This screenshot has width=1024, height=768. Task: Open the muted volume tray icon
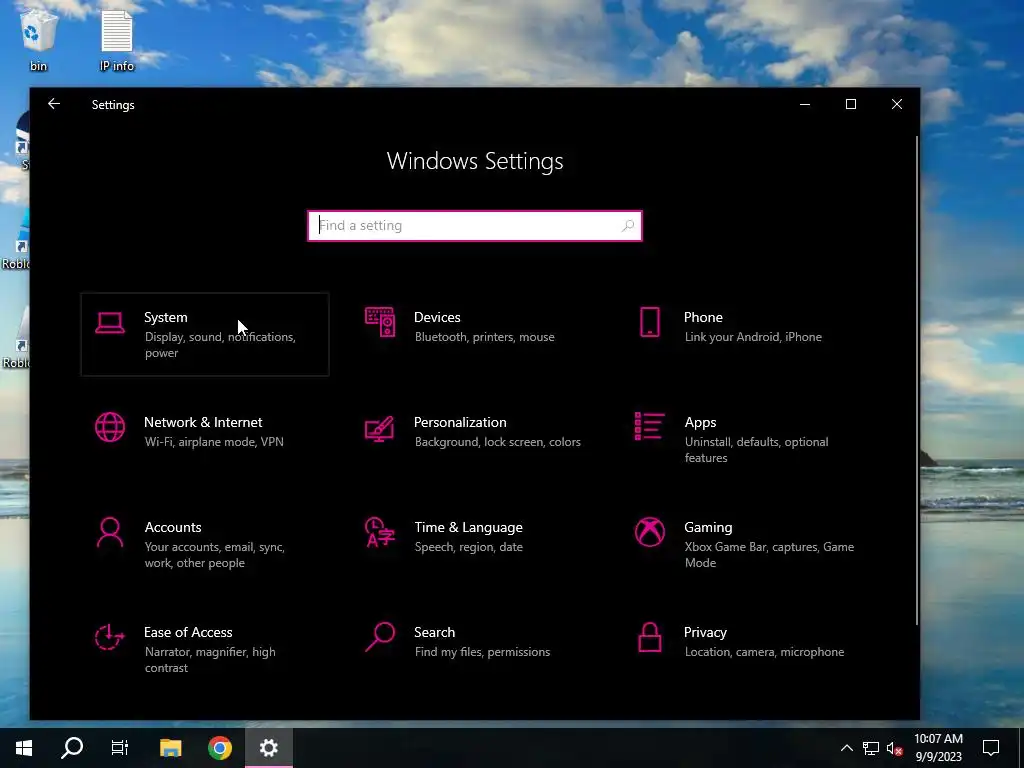(894, 748)
